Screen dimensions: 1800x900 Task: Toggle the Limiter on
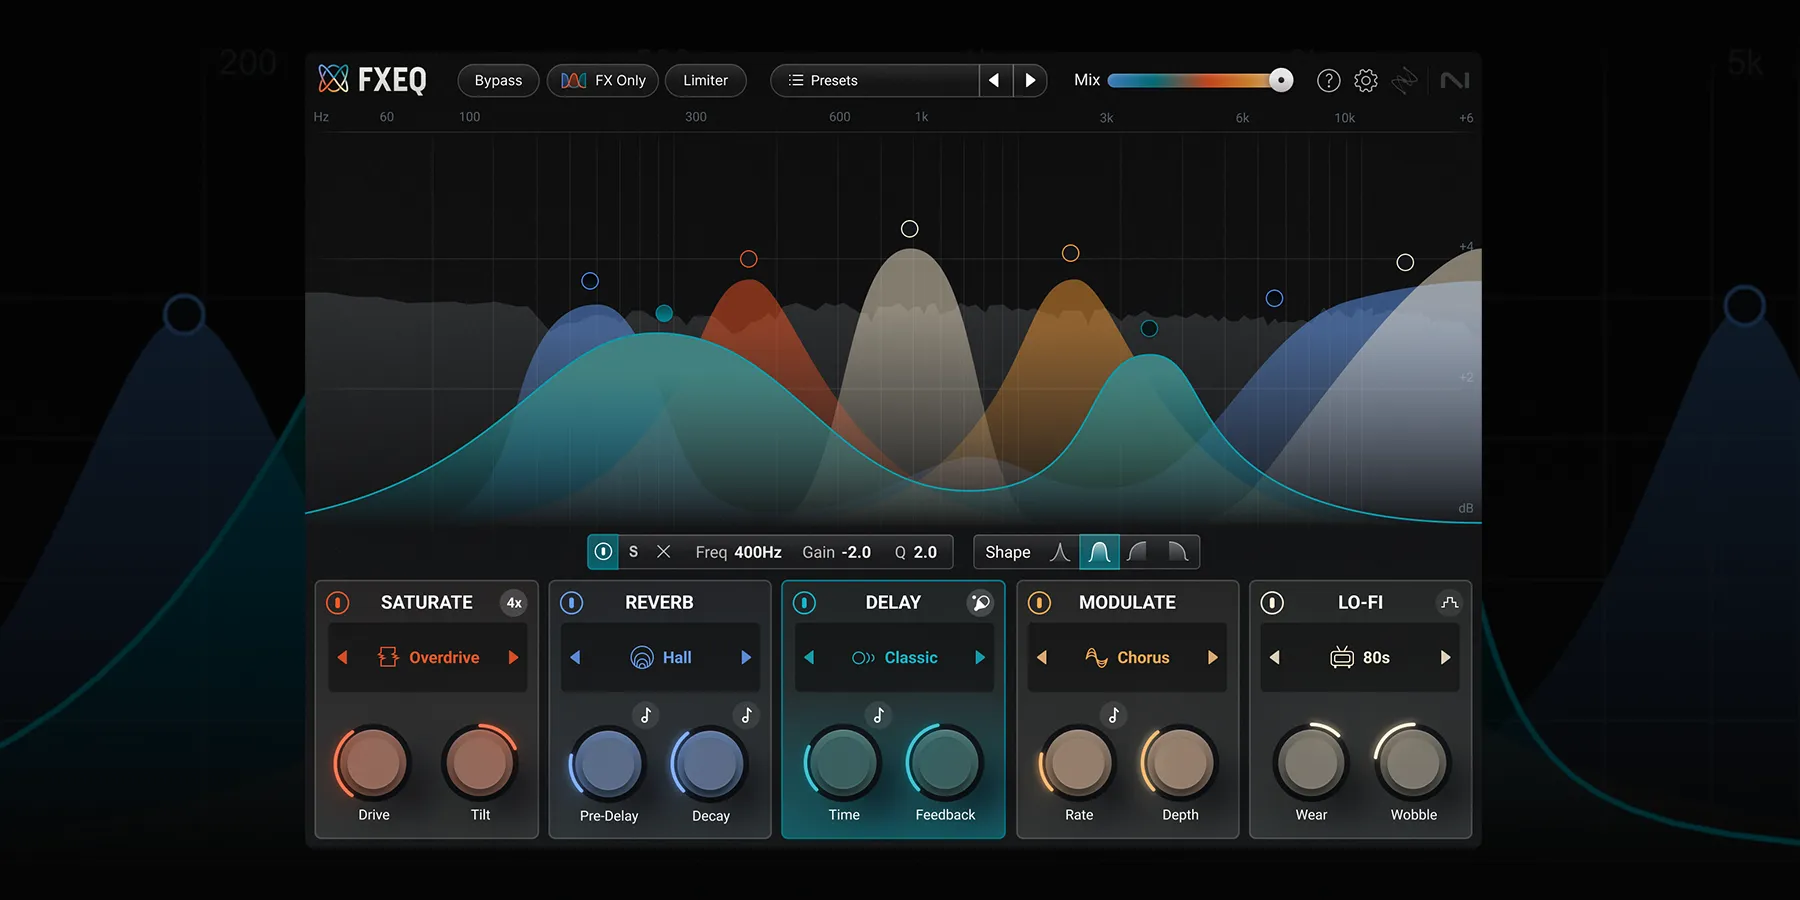pos(705,80)
